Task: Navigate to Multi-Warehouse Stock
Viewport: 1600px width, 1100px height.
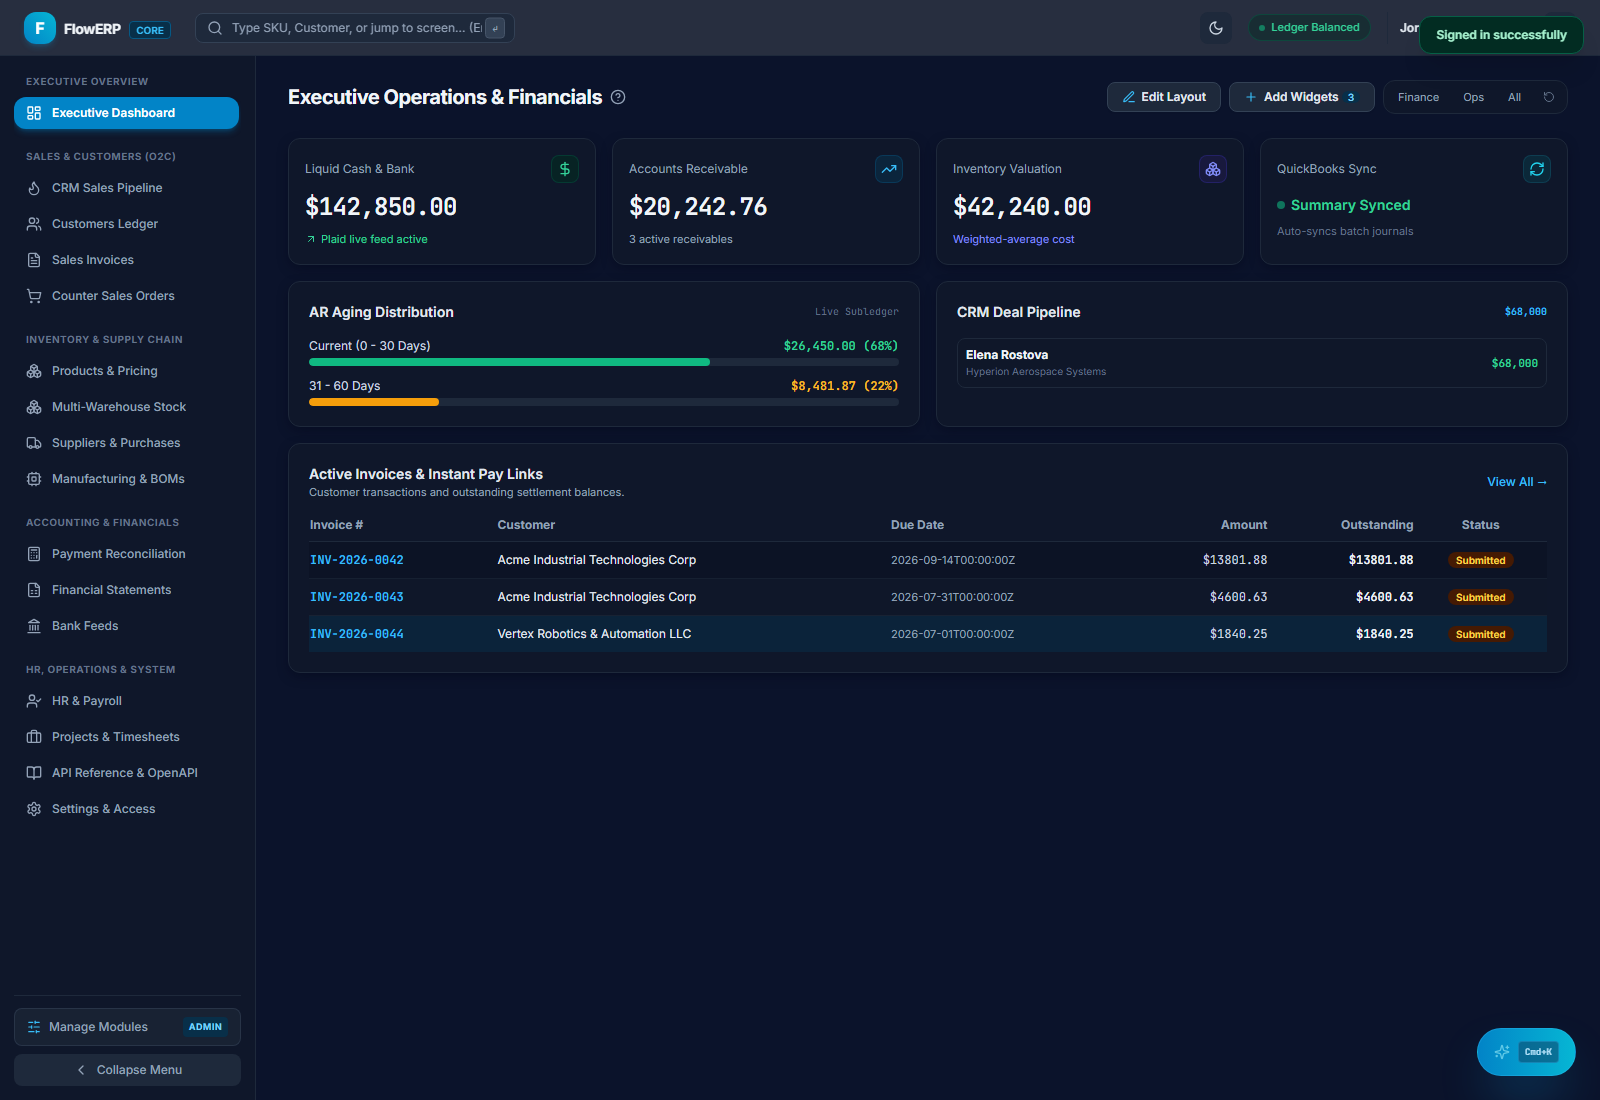Action: coord(126,407)
